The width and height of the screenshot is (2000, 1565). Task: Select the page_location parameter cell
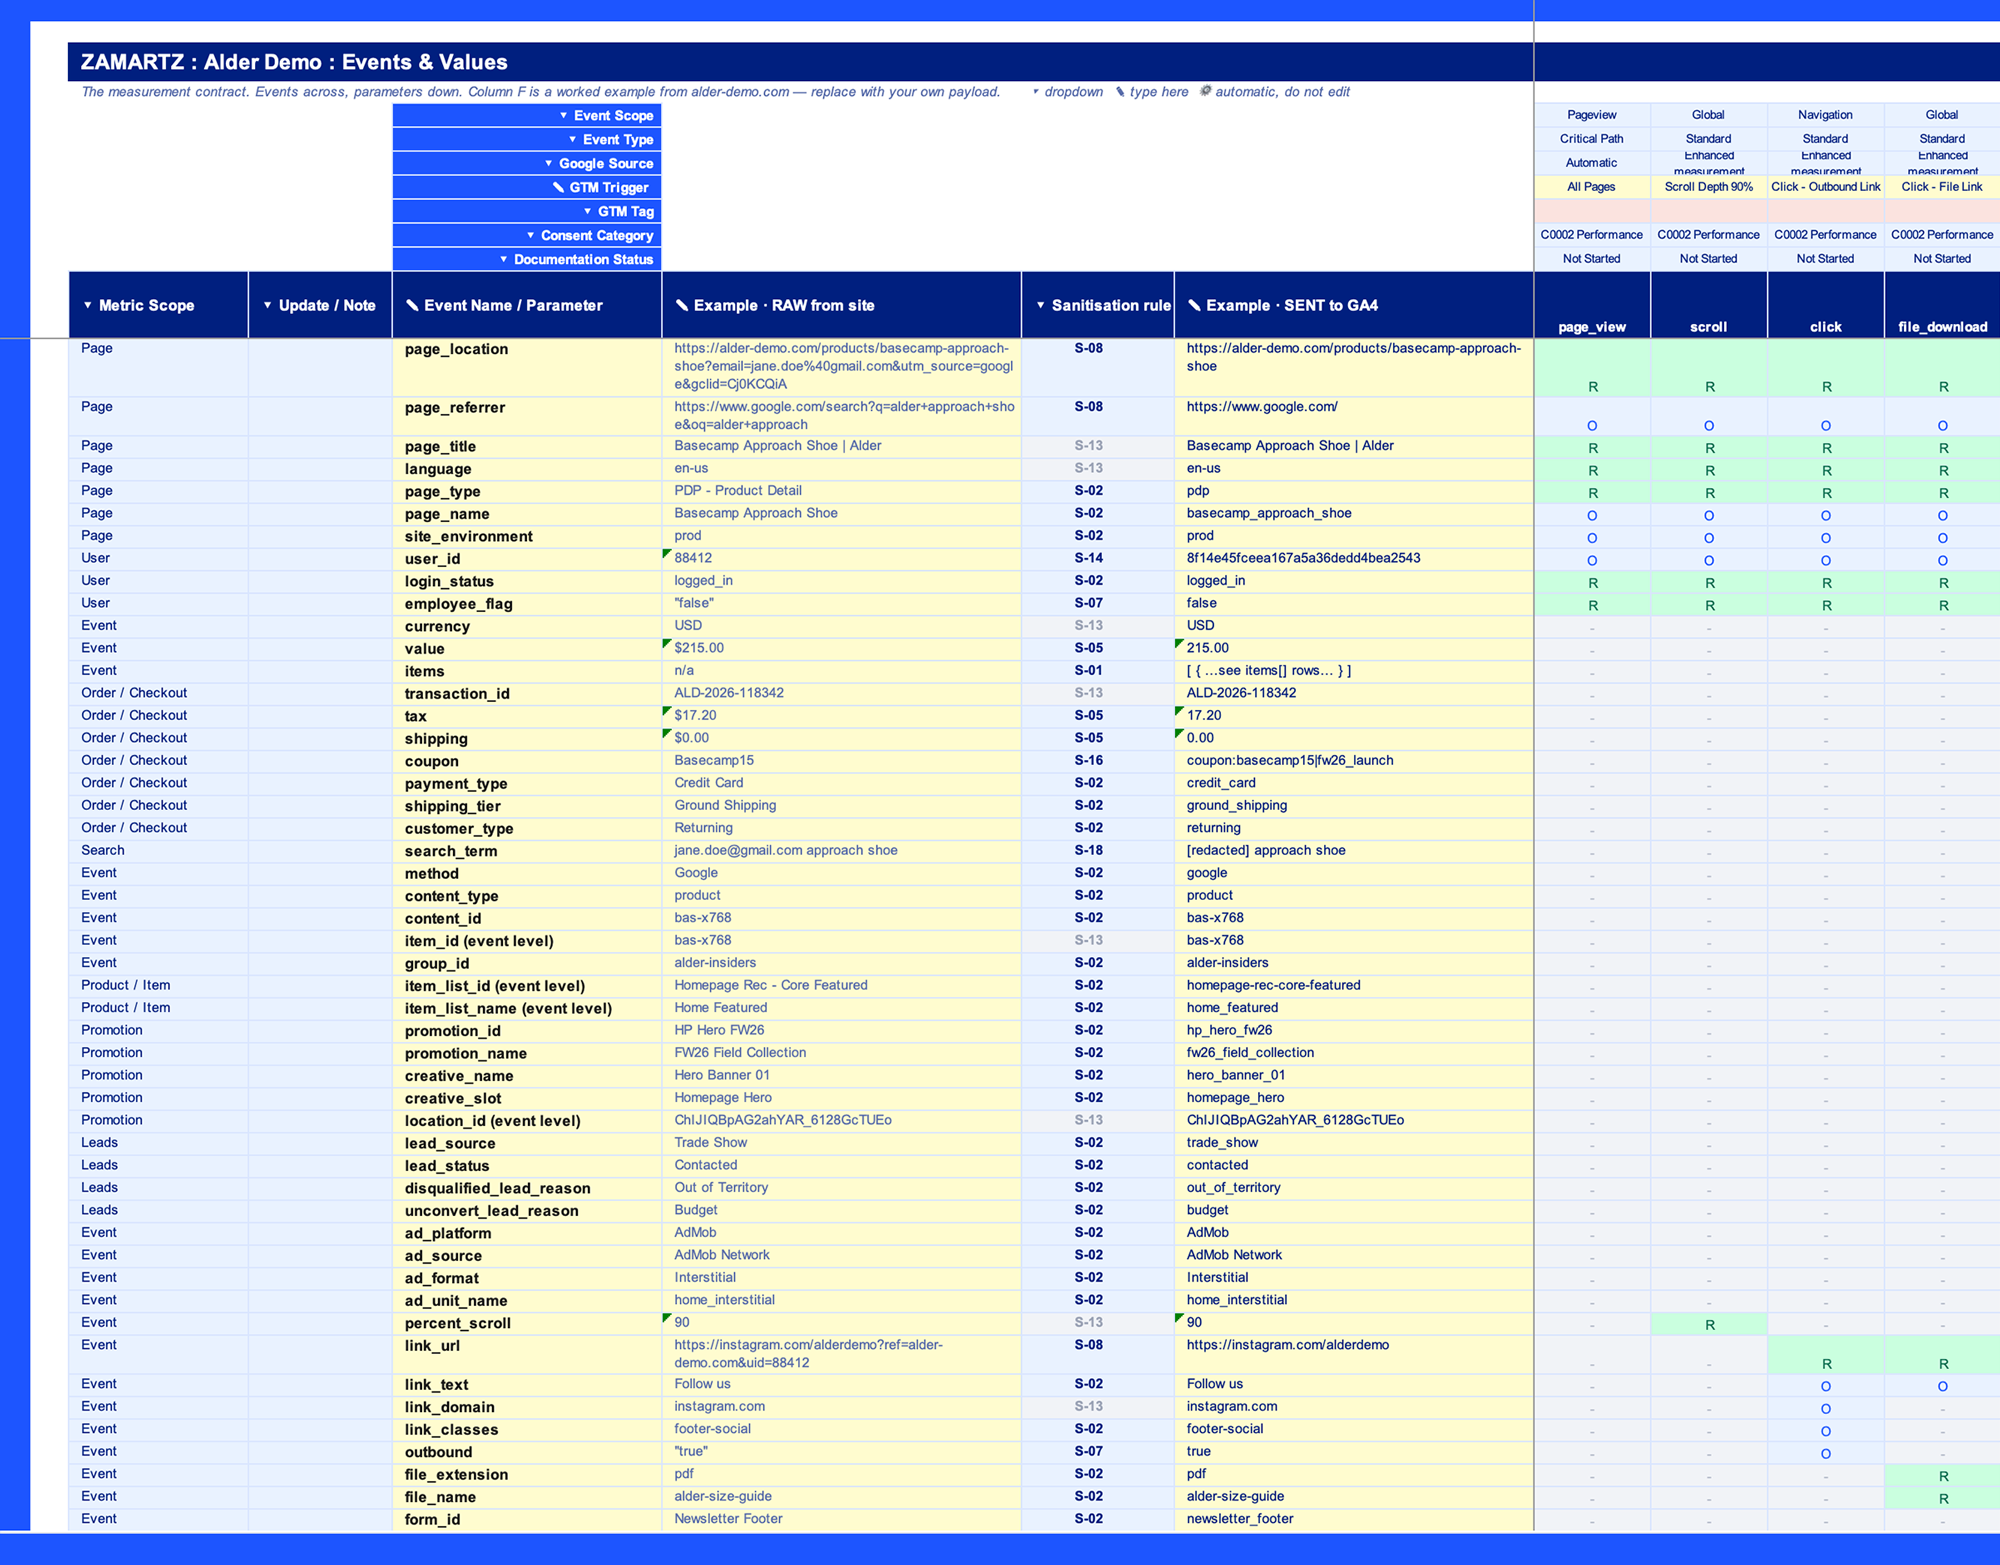pos(527,367)
